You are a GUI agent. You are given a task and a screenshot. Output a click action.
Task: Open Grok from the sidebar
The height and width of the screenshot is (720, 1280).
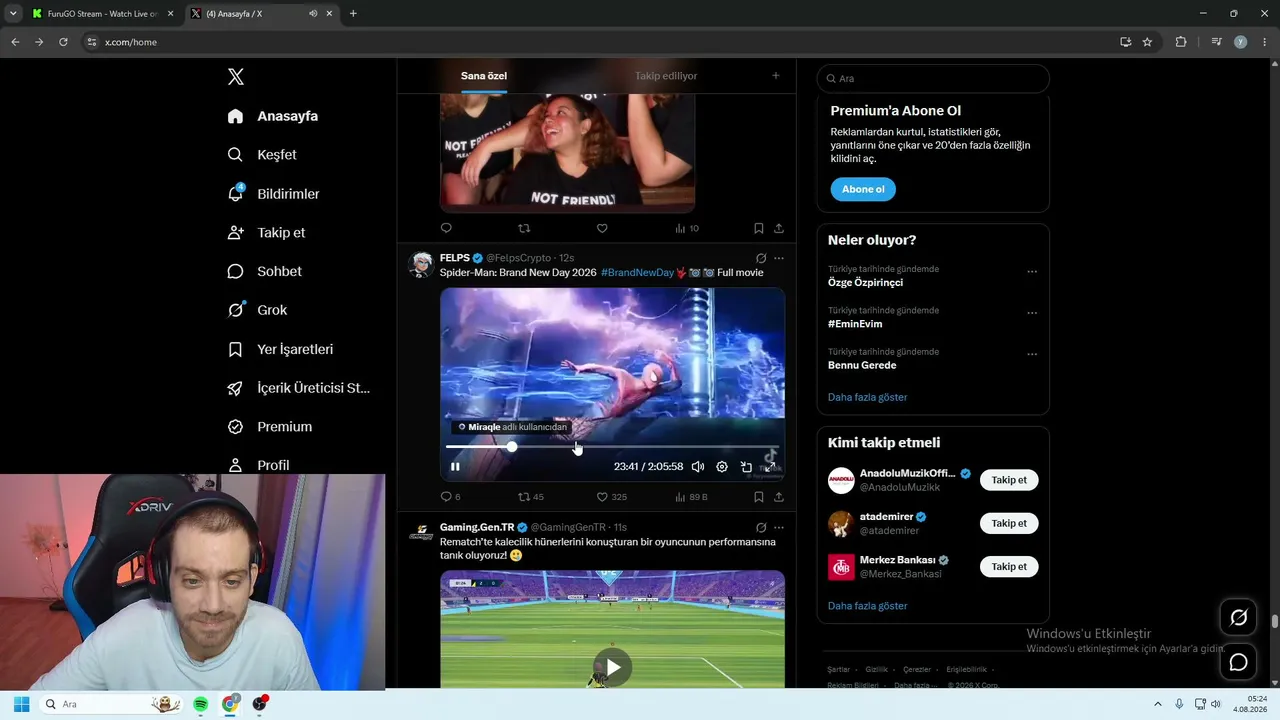pos(257,310)
